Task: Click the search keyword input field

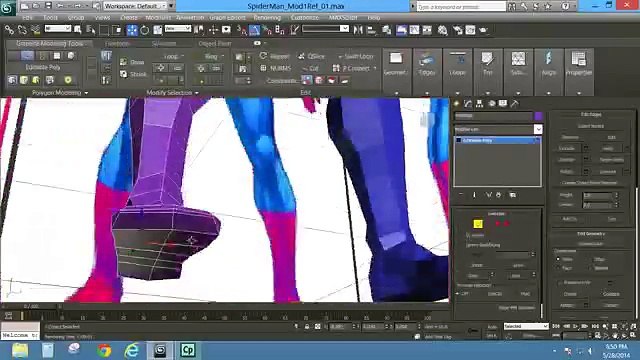Action: 461,6
